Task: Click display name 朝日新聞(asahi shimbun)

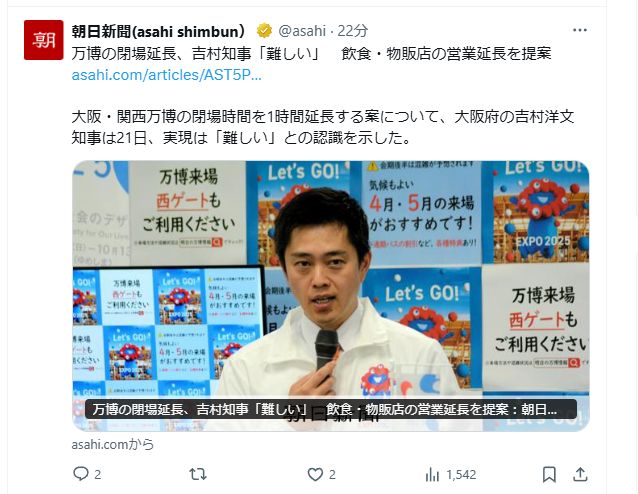Action: 158,31
